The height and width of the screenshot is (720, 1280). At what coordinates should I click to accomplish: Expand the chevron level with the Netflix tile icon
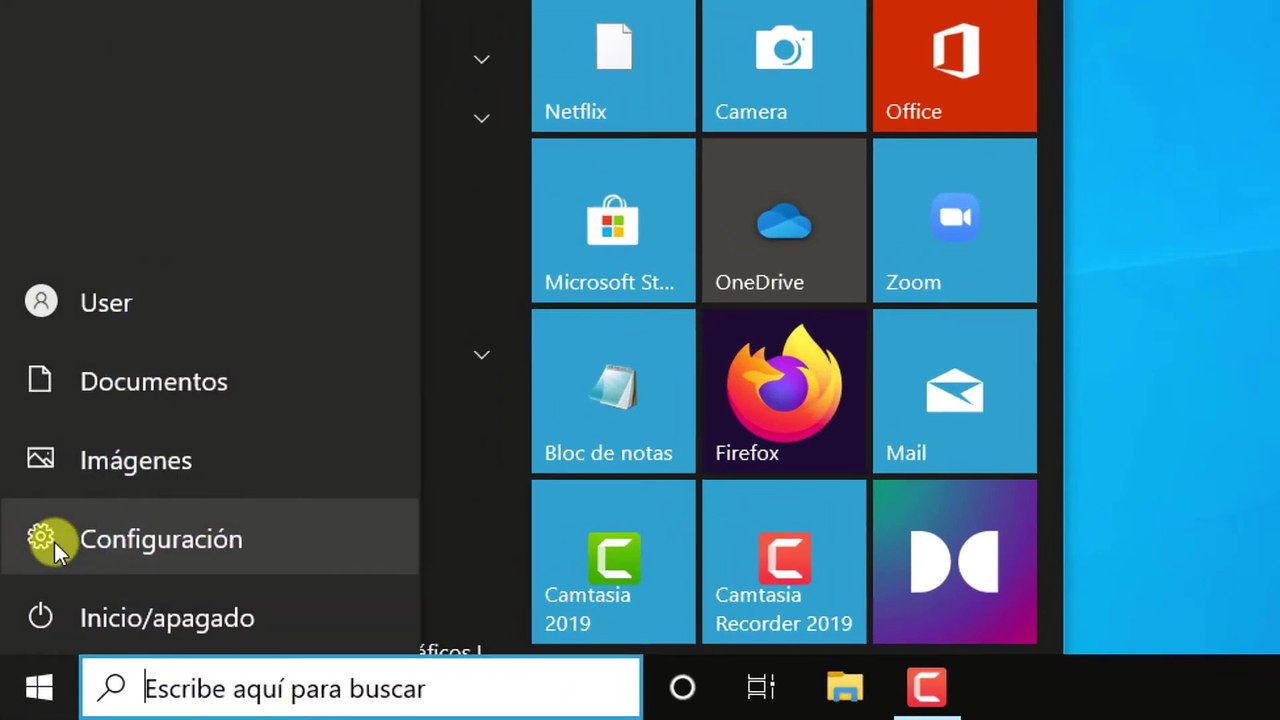tap(481, 60)
